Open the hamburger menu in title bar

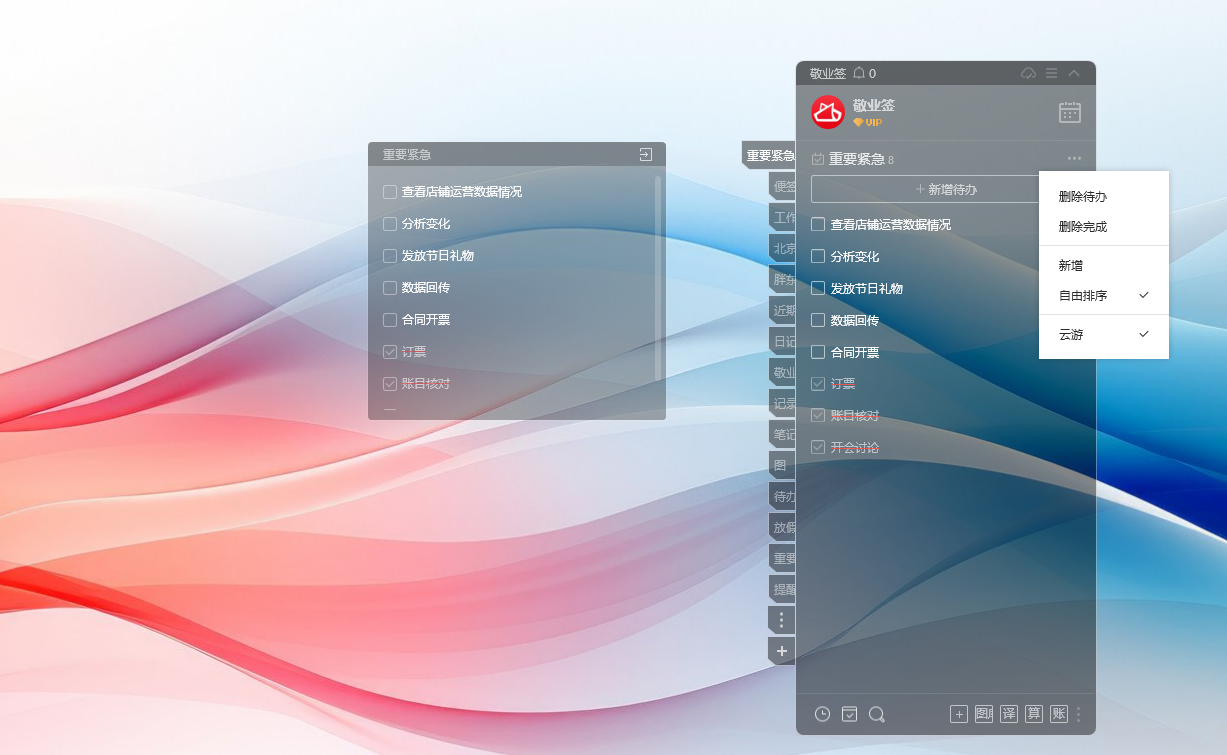pyautogui.click(x=1051, y=73)
